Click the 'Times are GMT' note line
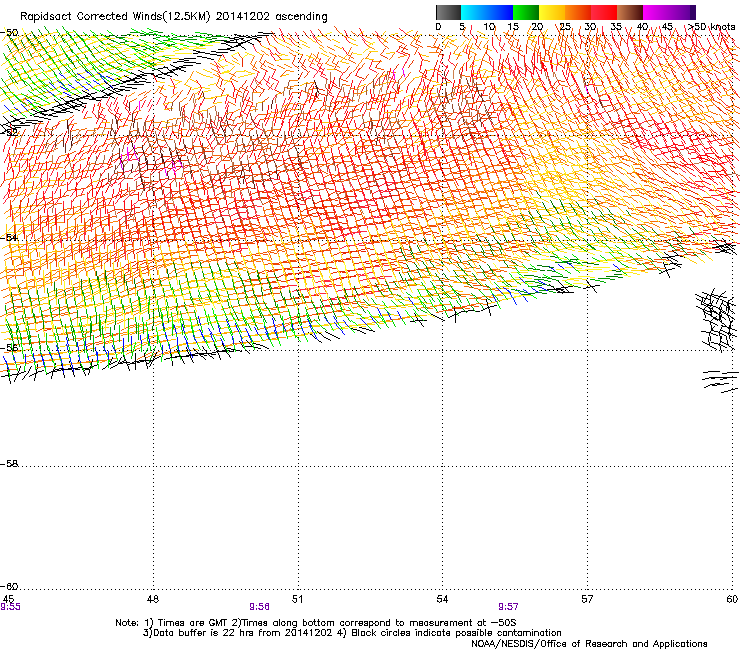This screenshot has height=650, width=740. click(316, 623)
